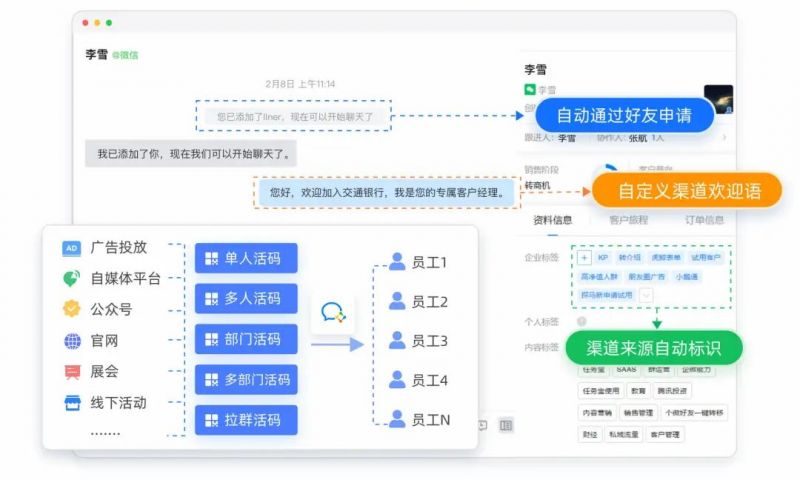Viewport: 800px width, 480px height.
Task: Select the 客户管理 content tag
Action: click(665, 435)
